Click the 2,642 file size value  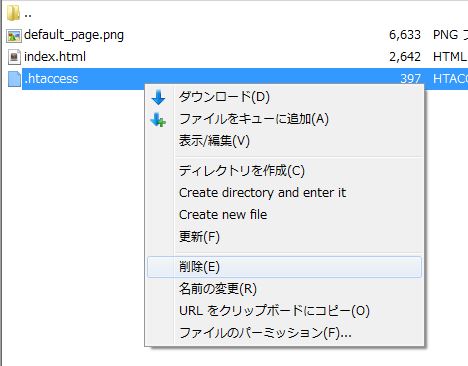click(x=405, y=57)
